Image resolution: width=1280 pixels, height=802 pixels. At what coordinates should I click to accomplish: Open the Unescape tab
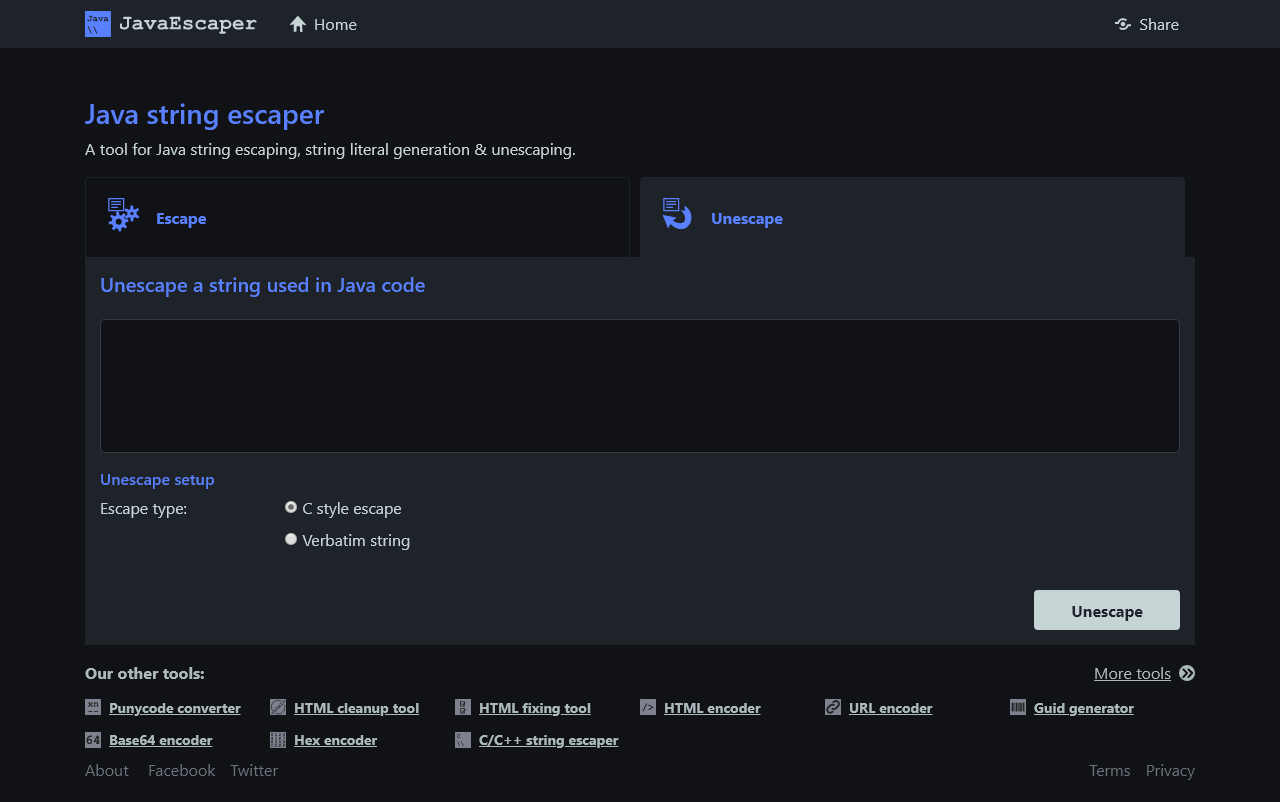[x=912, y=218]
